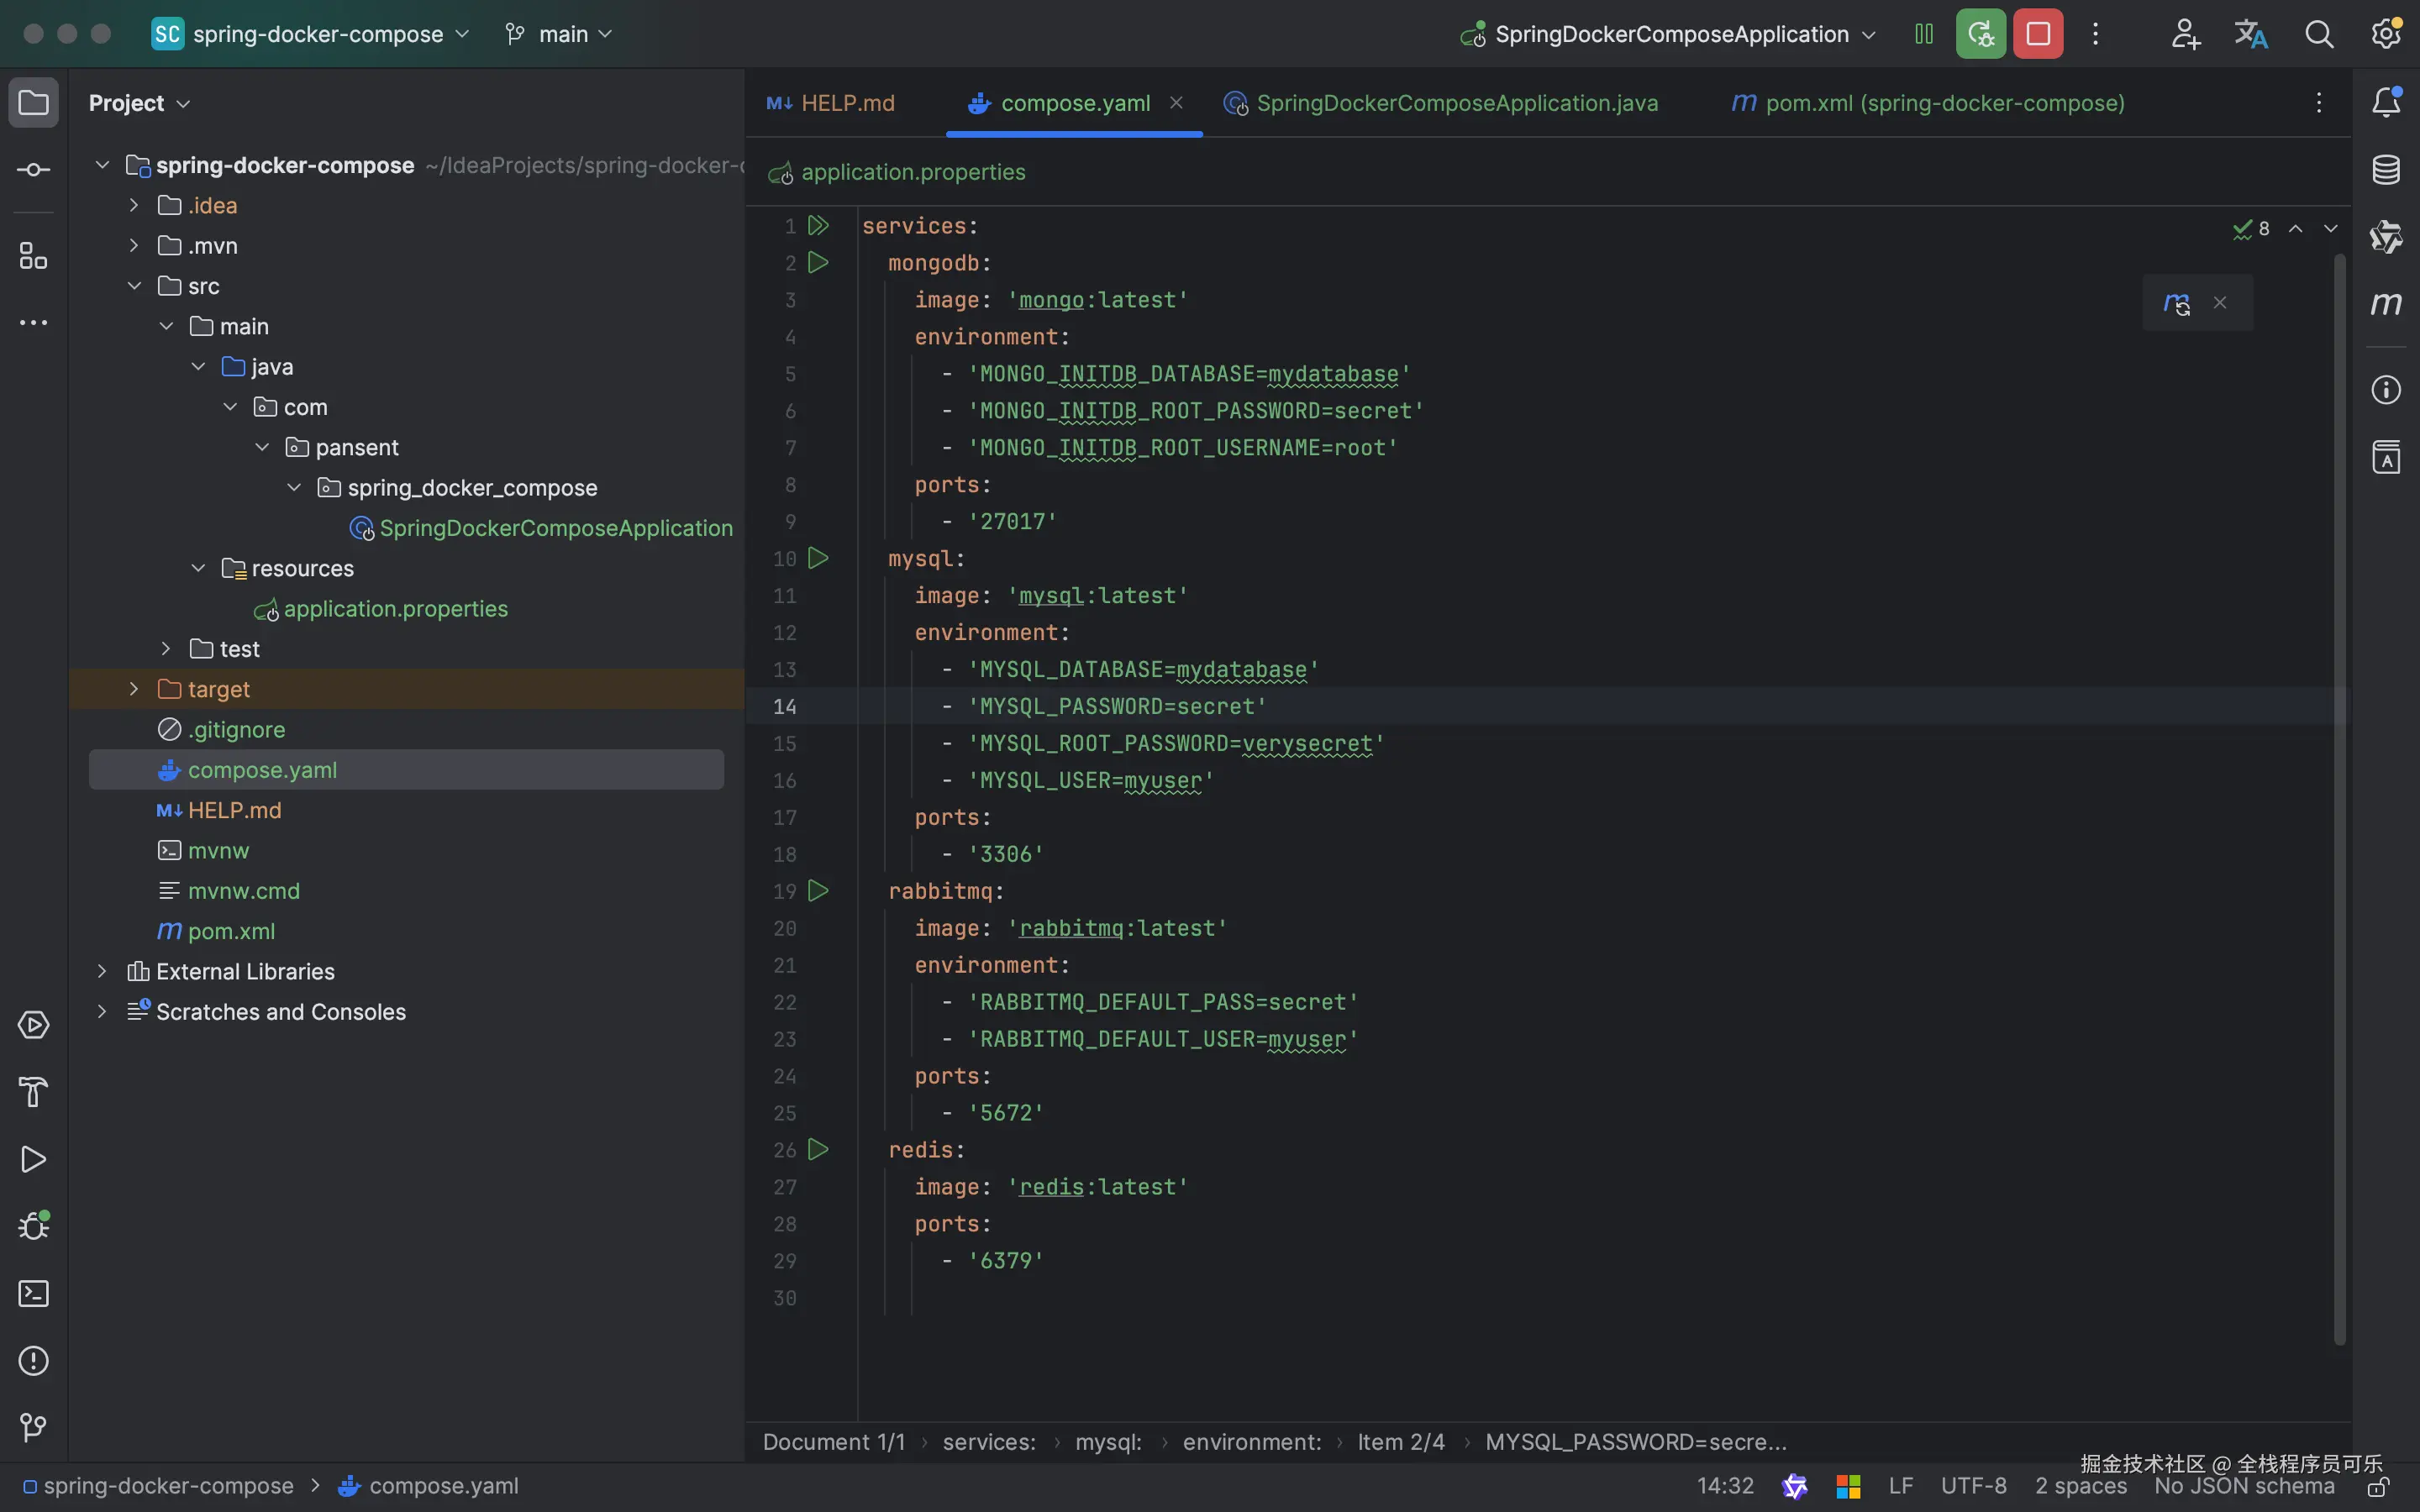Screen dimensions: 2420x1512
Task: Toggle the Project tool window folder icon
Action: 33,102
